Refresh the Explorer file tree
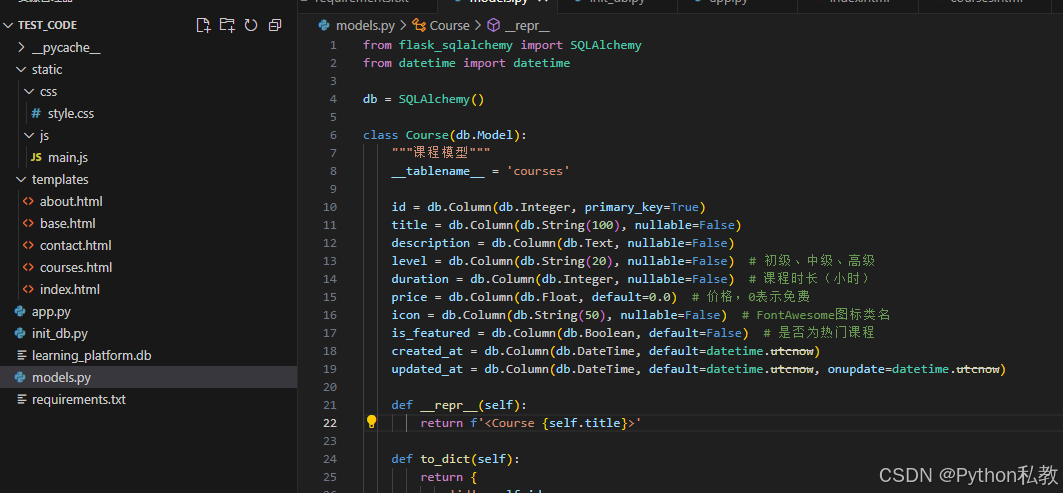The image size is (1063, 493). (251, 25)
